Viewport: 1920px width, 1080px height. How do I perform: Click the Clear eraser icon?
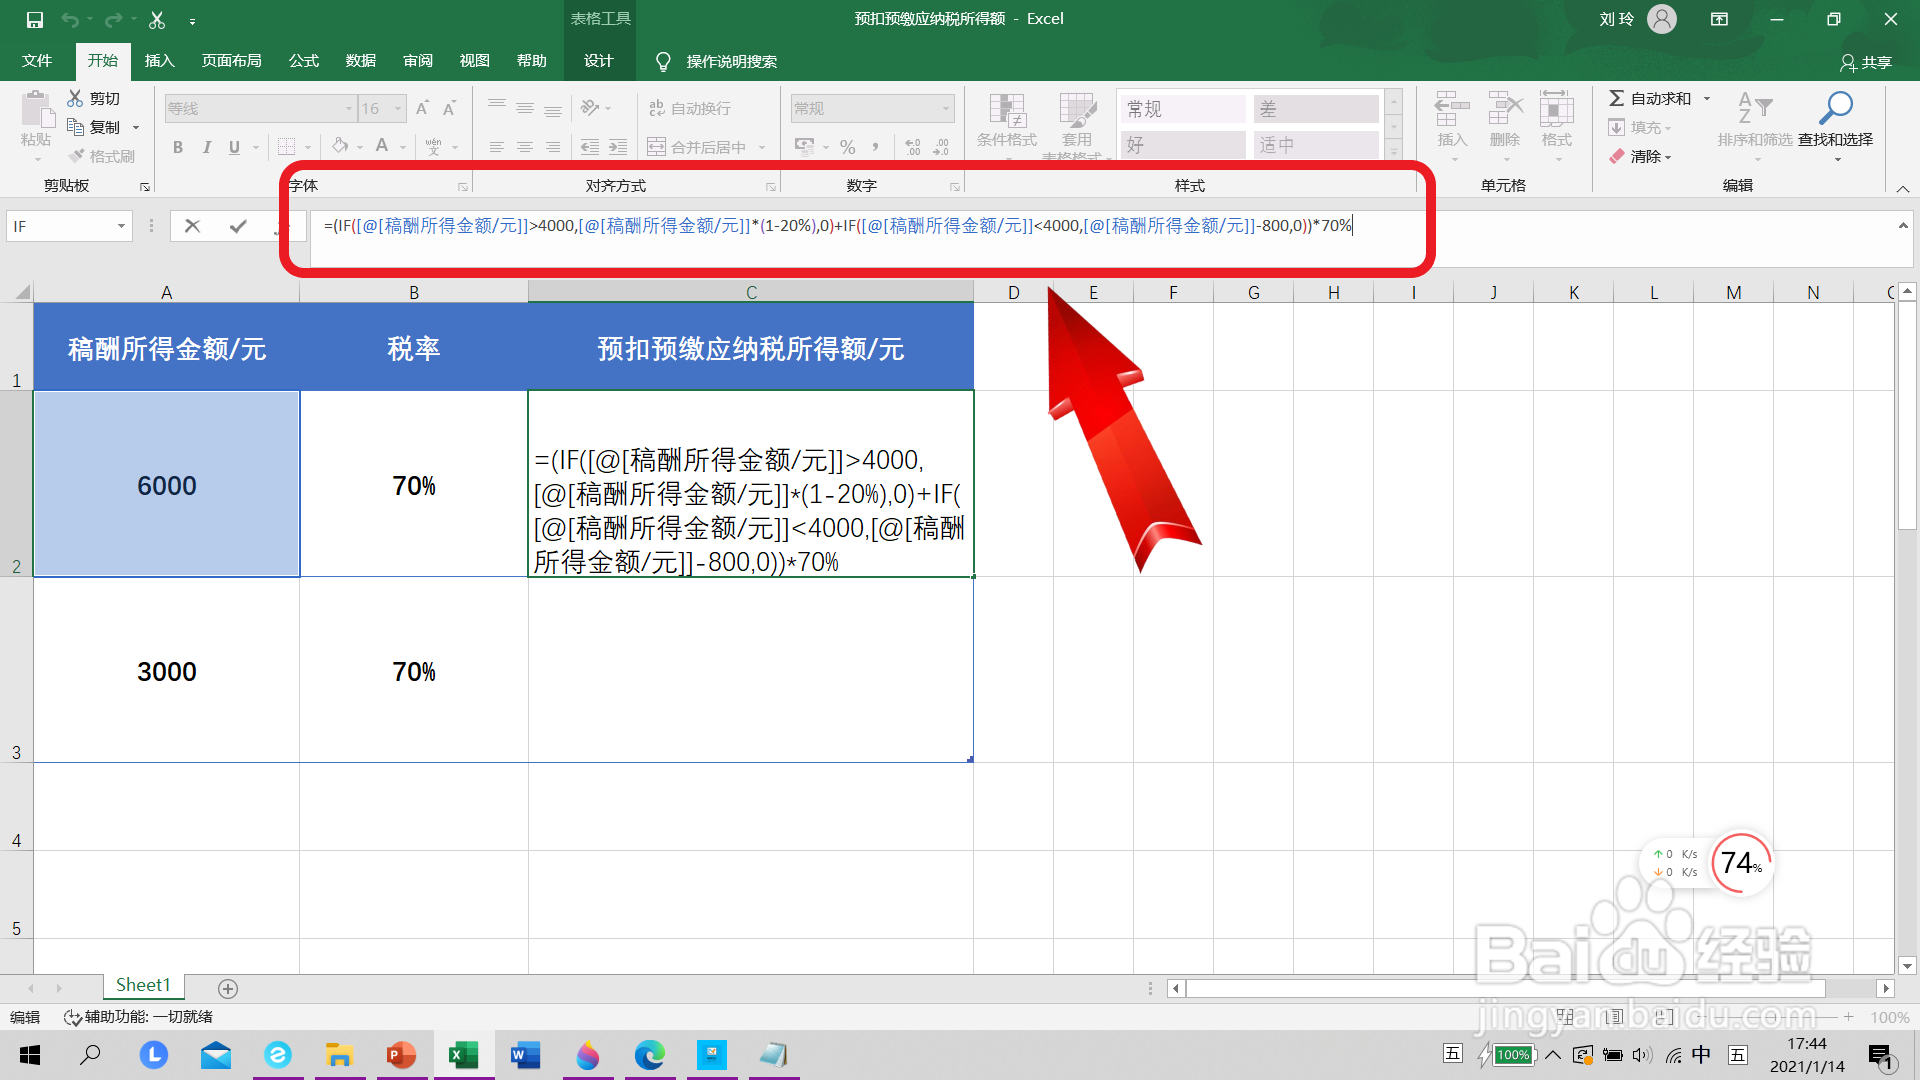pos(1617,156)
